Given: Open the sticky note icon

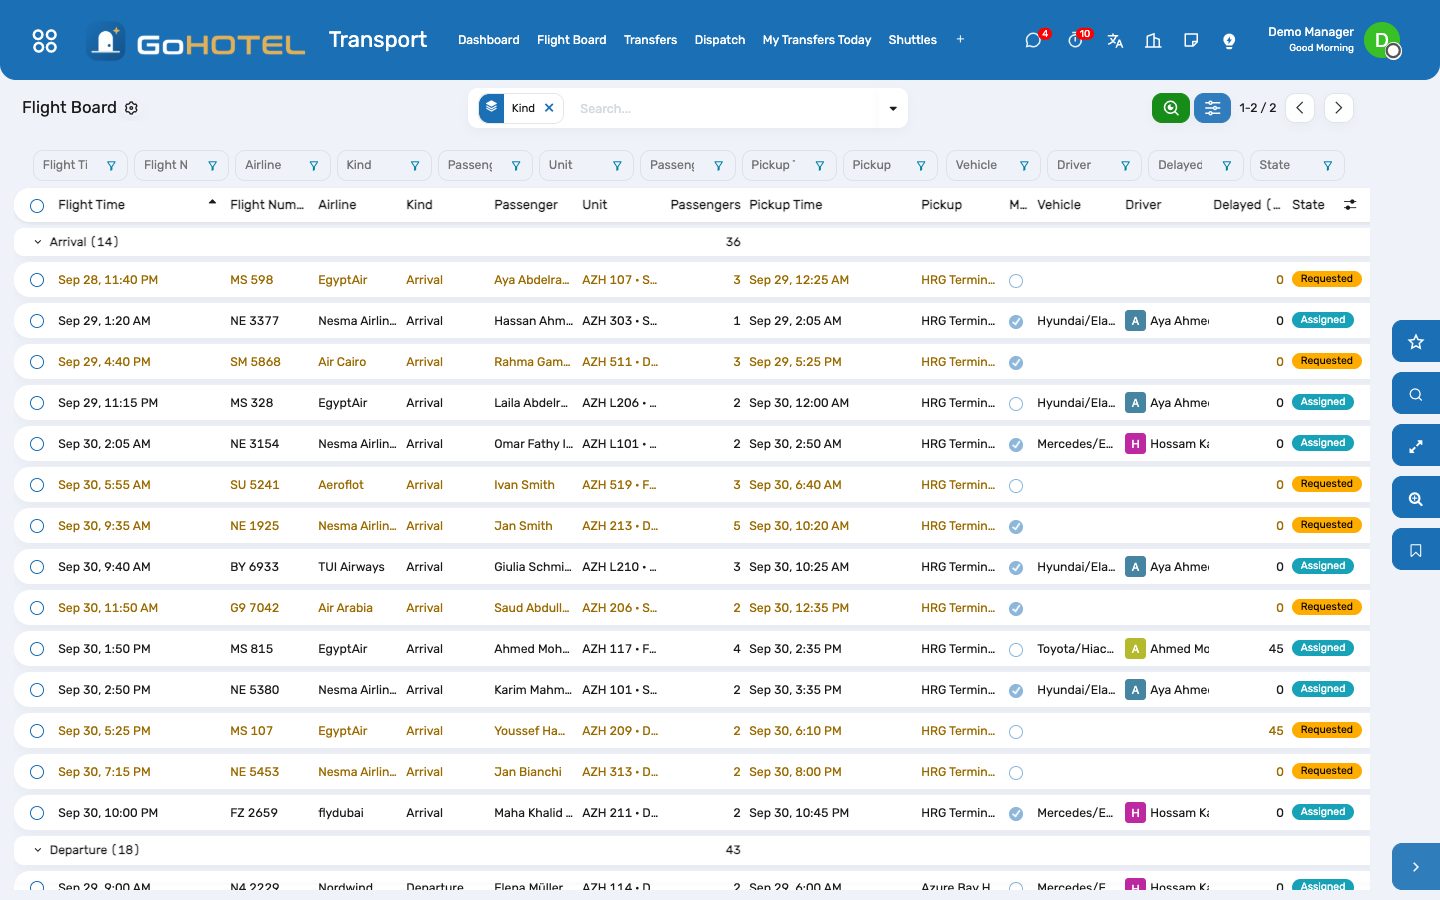Looking at the screenshot, I should pyautogui.click(x=1191, y=40).
